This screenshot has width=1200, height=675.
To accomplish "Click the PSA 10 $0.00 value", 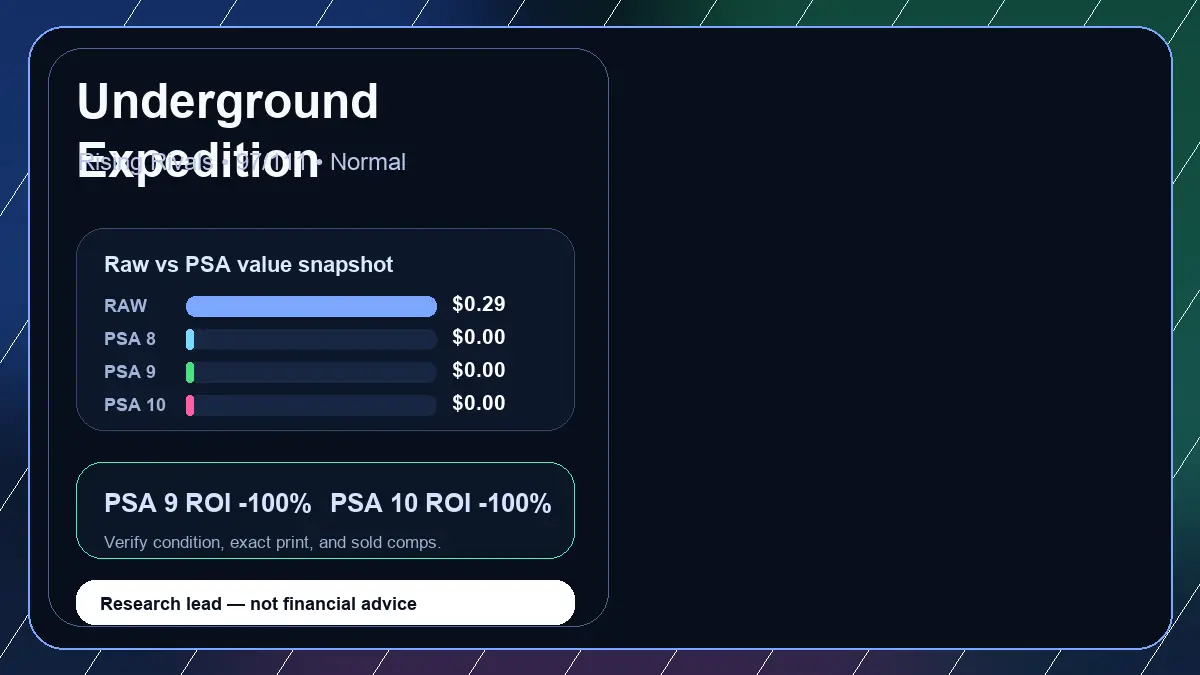I will [x=479, y=404].
